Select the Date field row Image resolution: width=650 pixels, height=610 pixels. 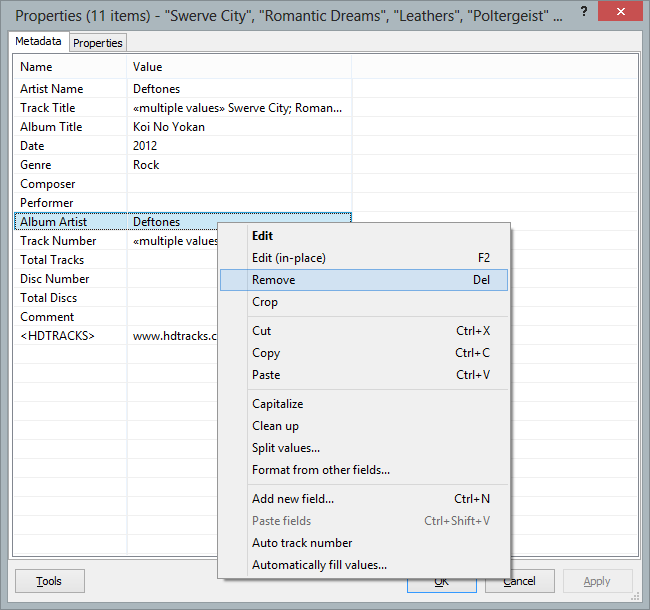pyautogui.click(x=183, y=146)
